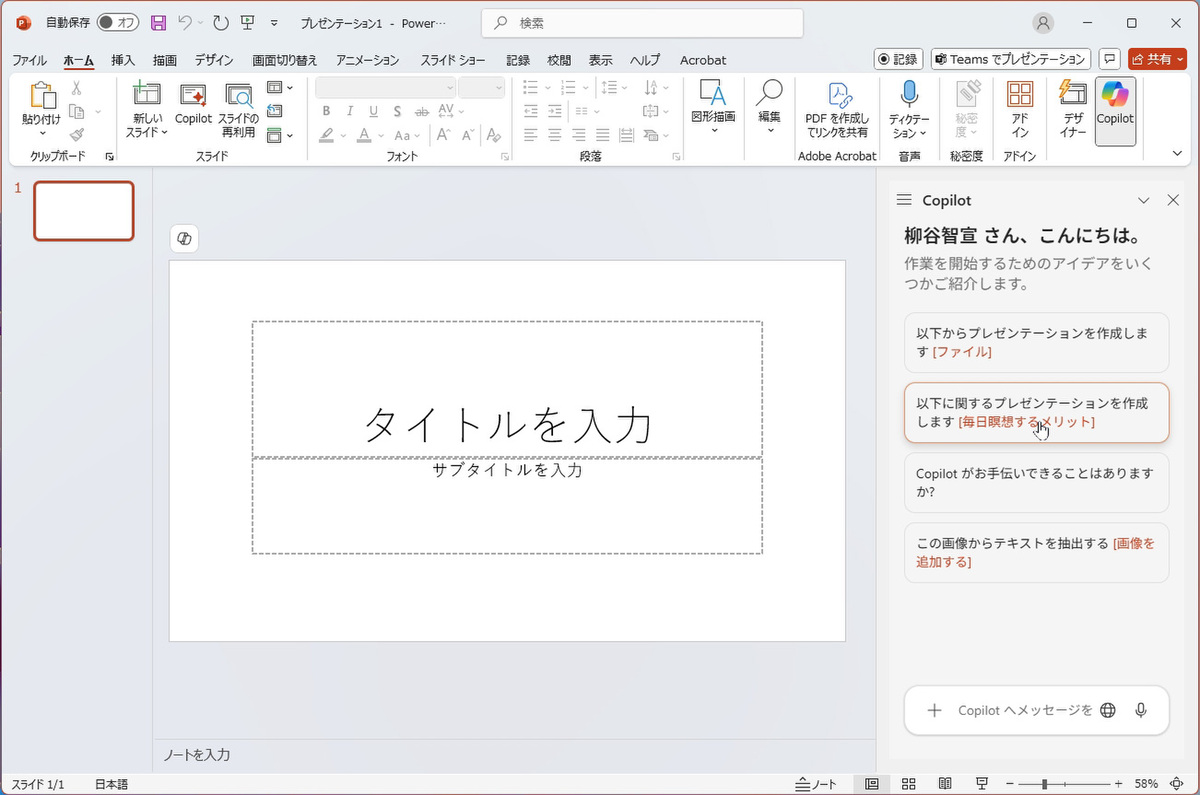The image size is (1200, 795).
Task: Open the Designer (デザイナー) pane
Action: [x=1073, y=101]
